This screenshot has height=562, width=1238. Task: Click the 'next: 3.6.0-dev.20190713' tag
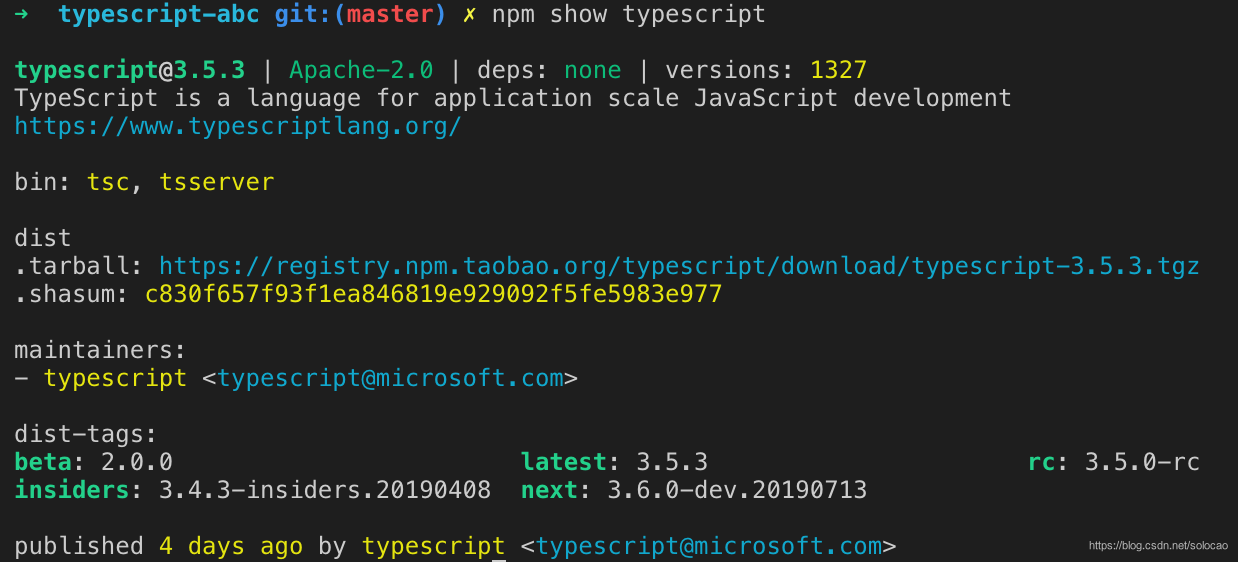693,491
